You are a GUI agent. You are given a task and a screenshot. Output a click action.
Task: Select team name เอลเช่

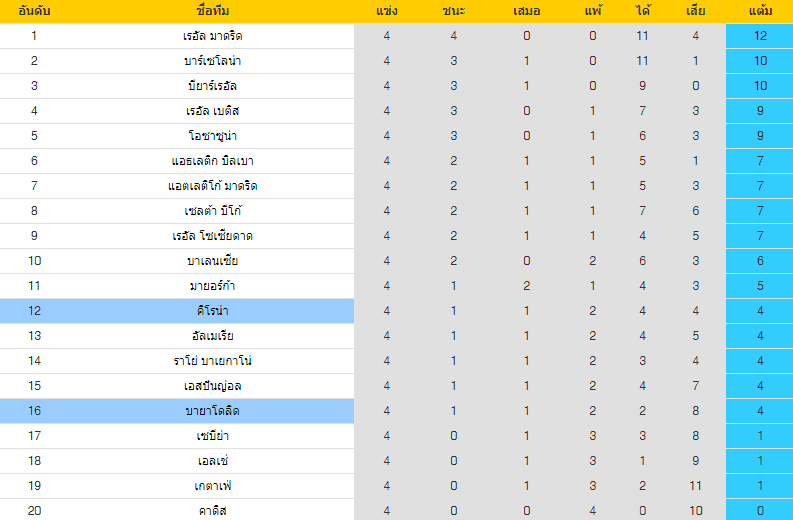[x=212, y=461]
